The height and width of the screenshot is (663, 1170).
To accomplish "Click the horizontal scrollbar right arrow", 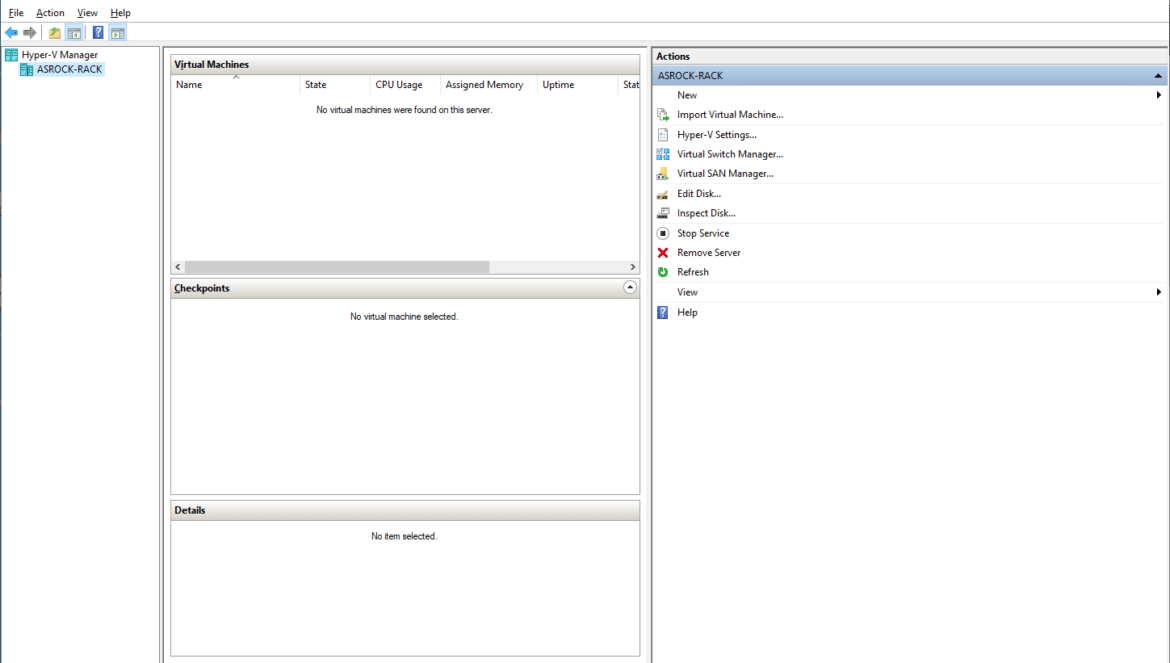I will click(x=633, y=267).
